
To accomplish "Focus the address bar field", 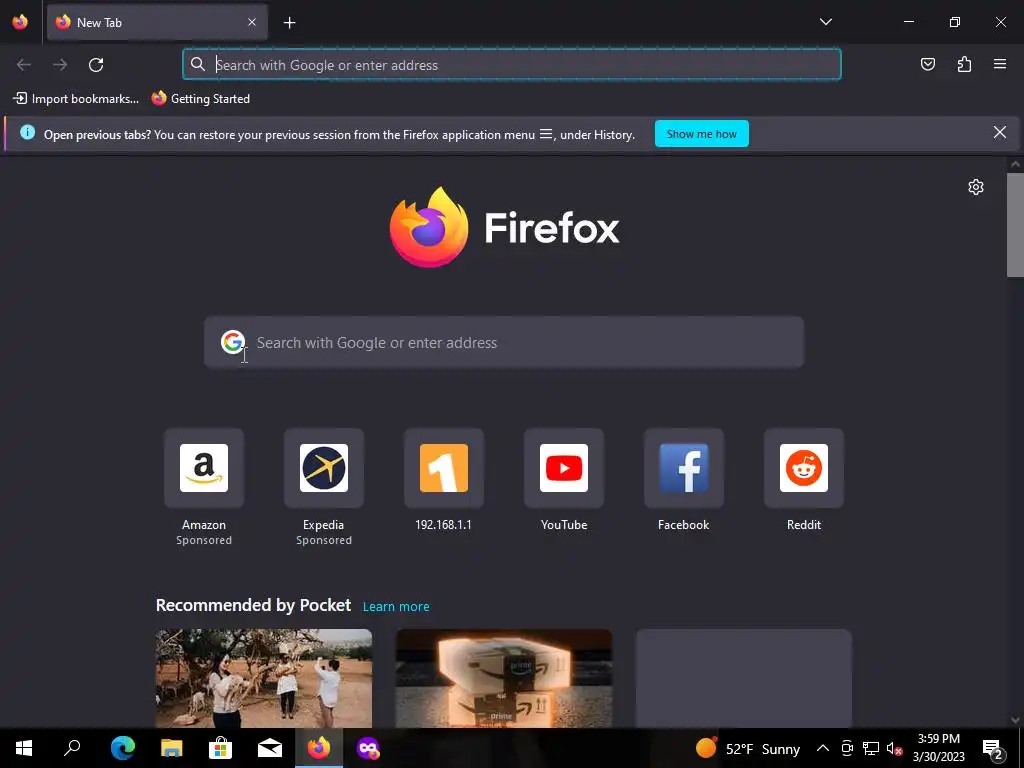I will coord(512,65).
